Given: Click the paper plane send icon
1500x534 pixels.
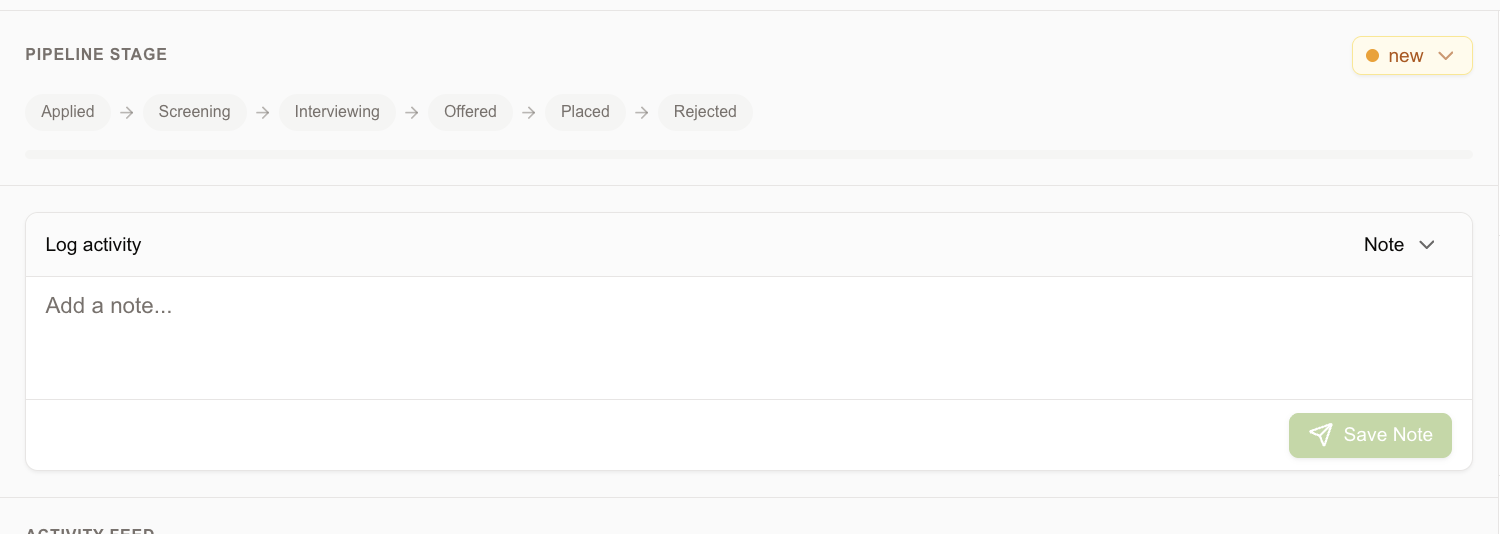Looking at the screenshot, I should [1321, 435].
